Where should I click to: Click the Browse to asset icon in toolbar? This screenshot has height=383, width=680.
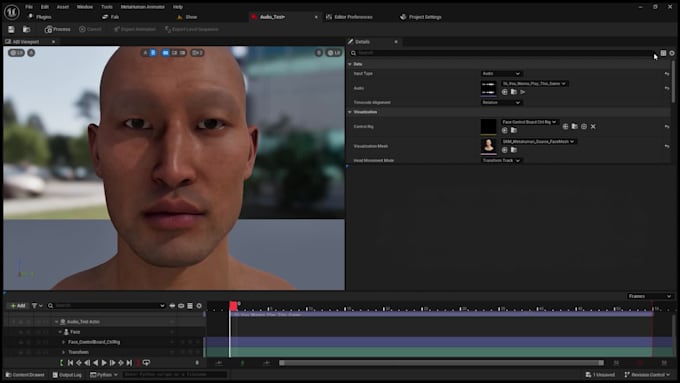26,29
